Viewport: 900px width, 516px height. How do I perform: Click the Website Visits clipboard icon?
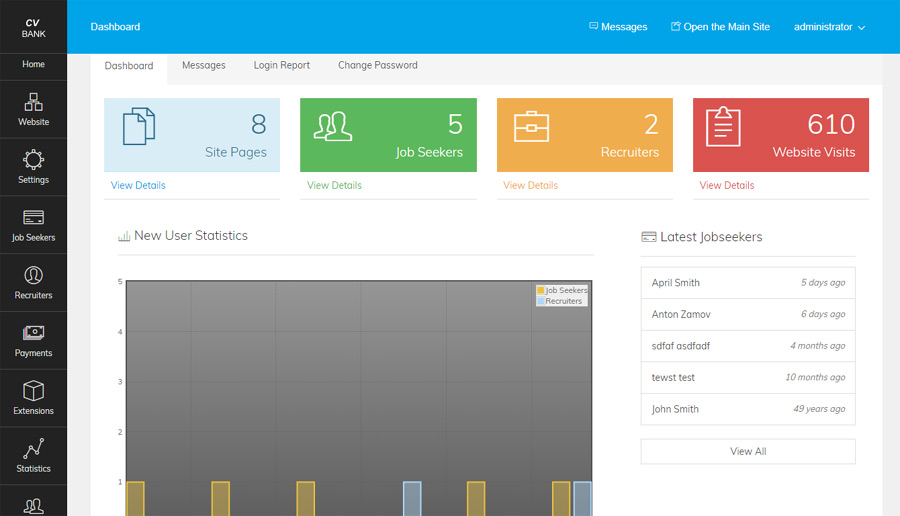(x=723, y=127)
